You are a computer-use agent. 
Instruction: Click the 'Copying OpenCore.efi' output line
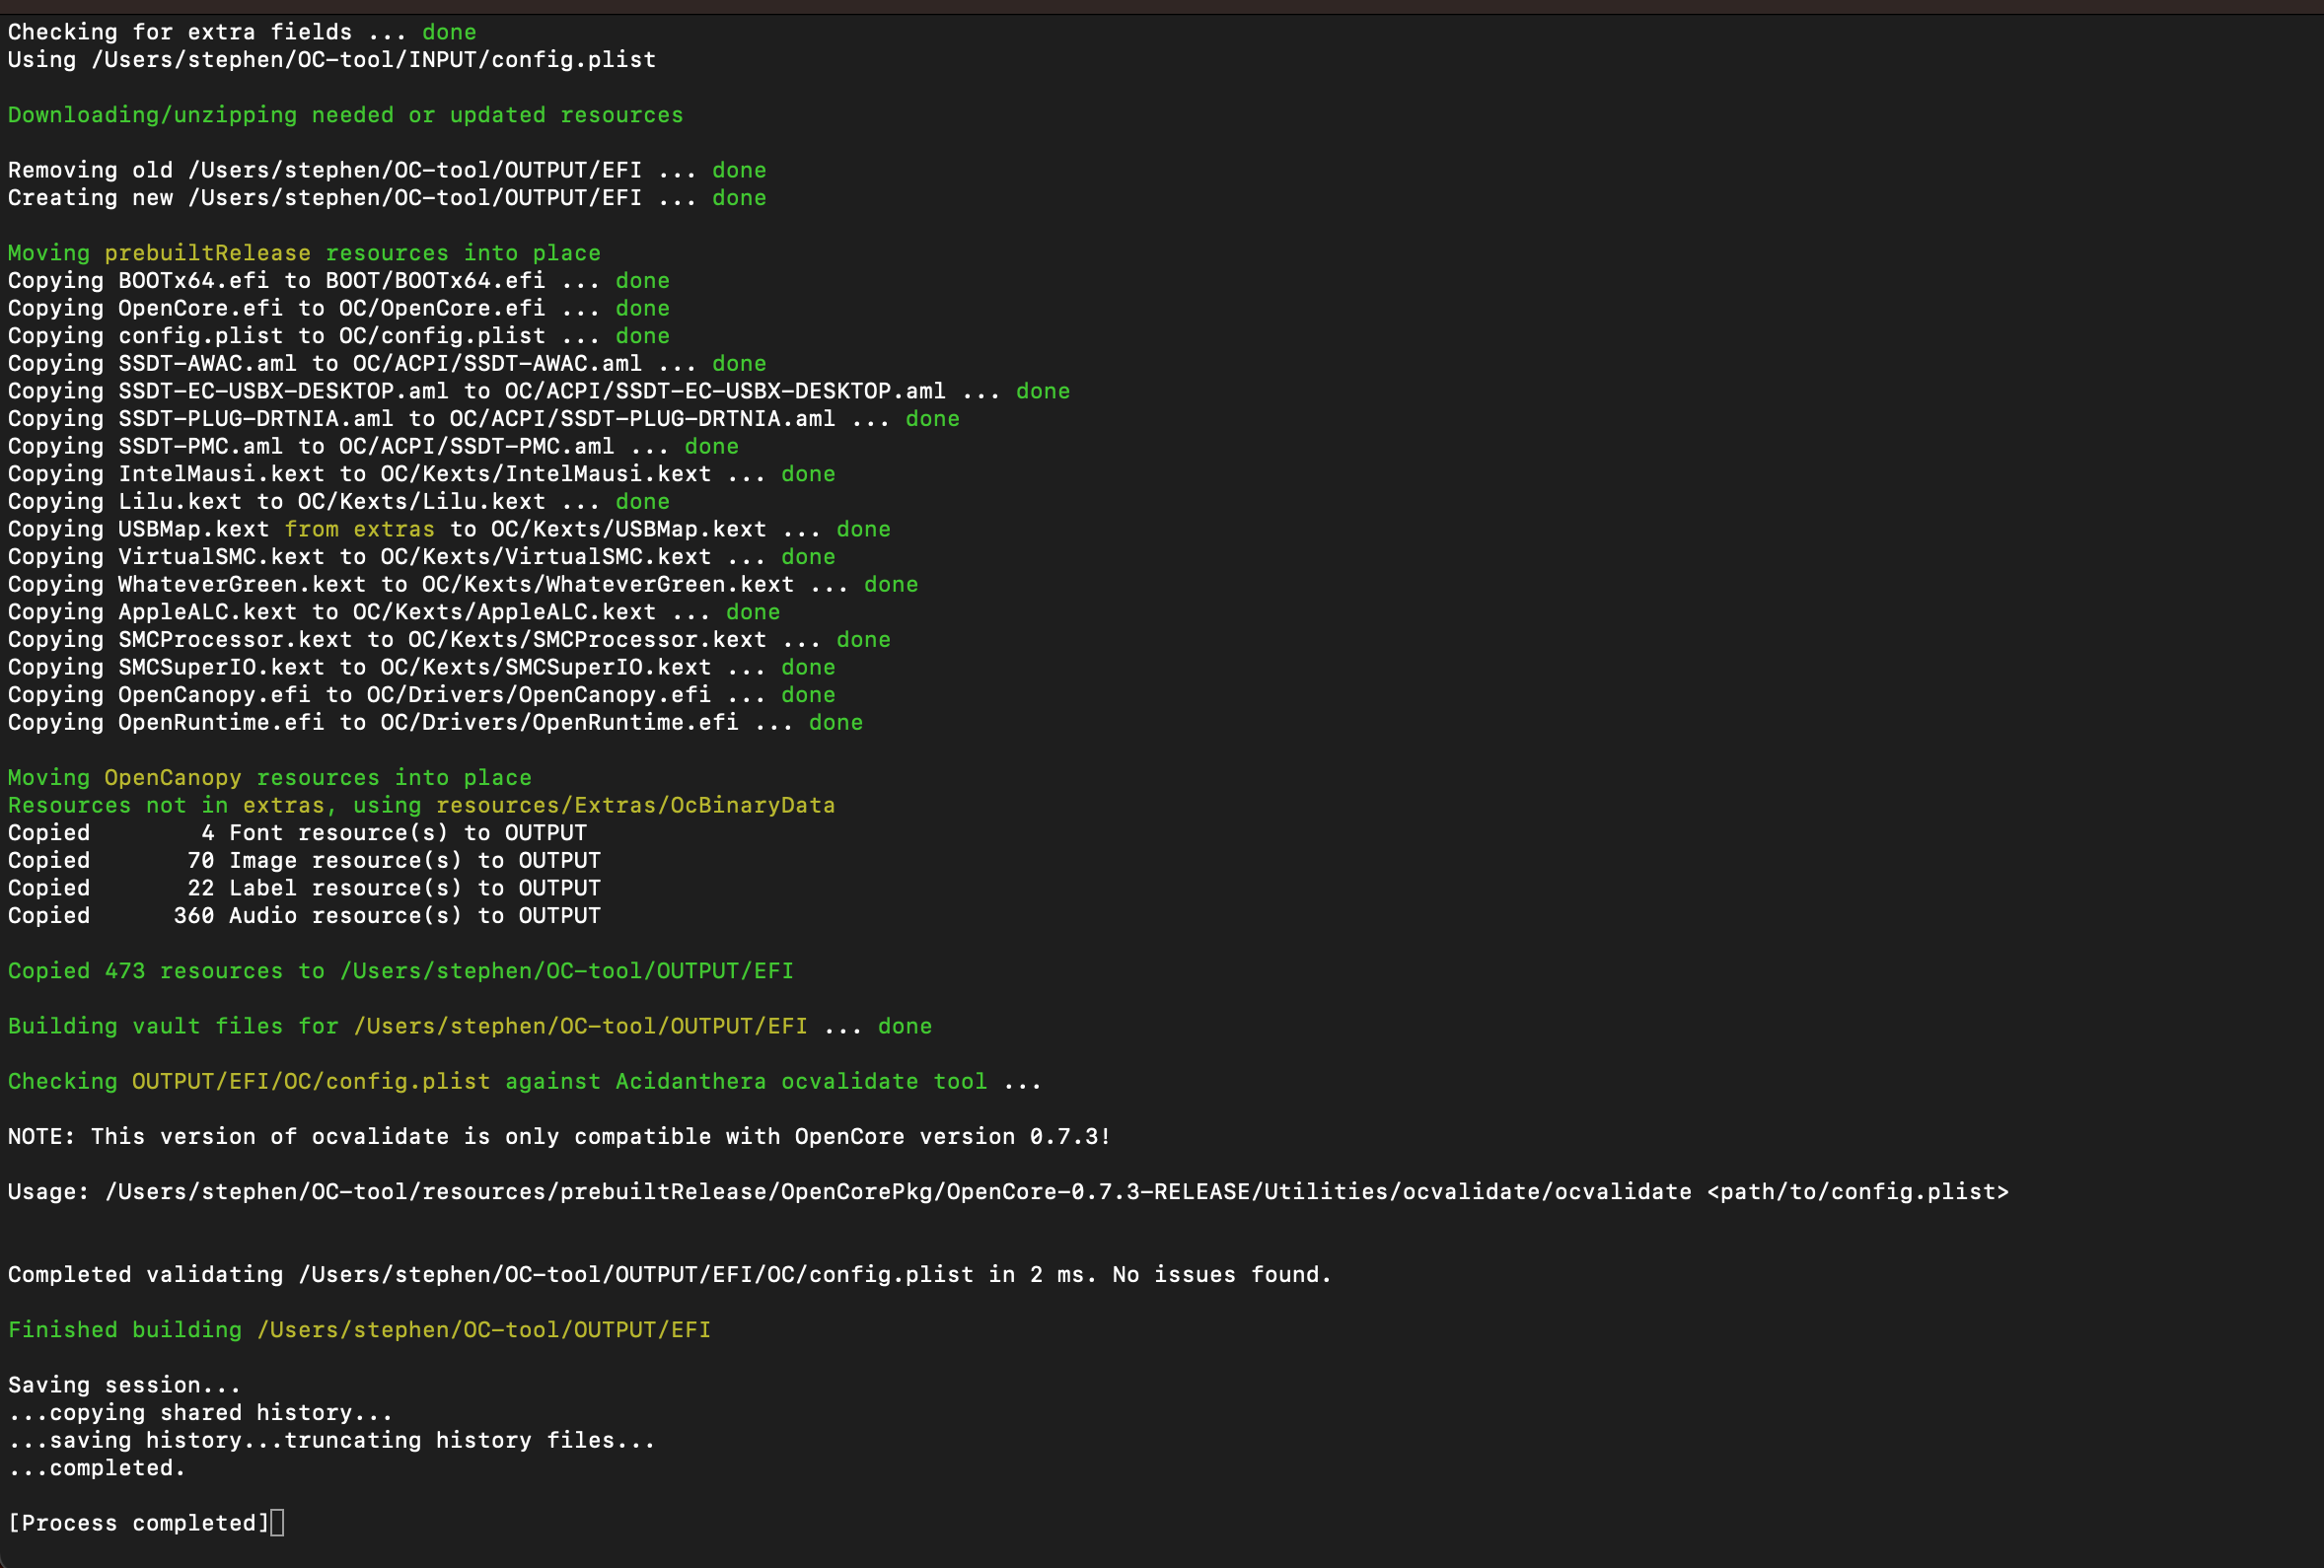[x=339, y=308]
